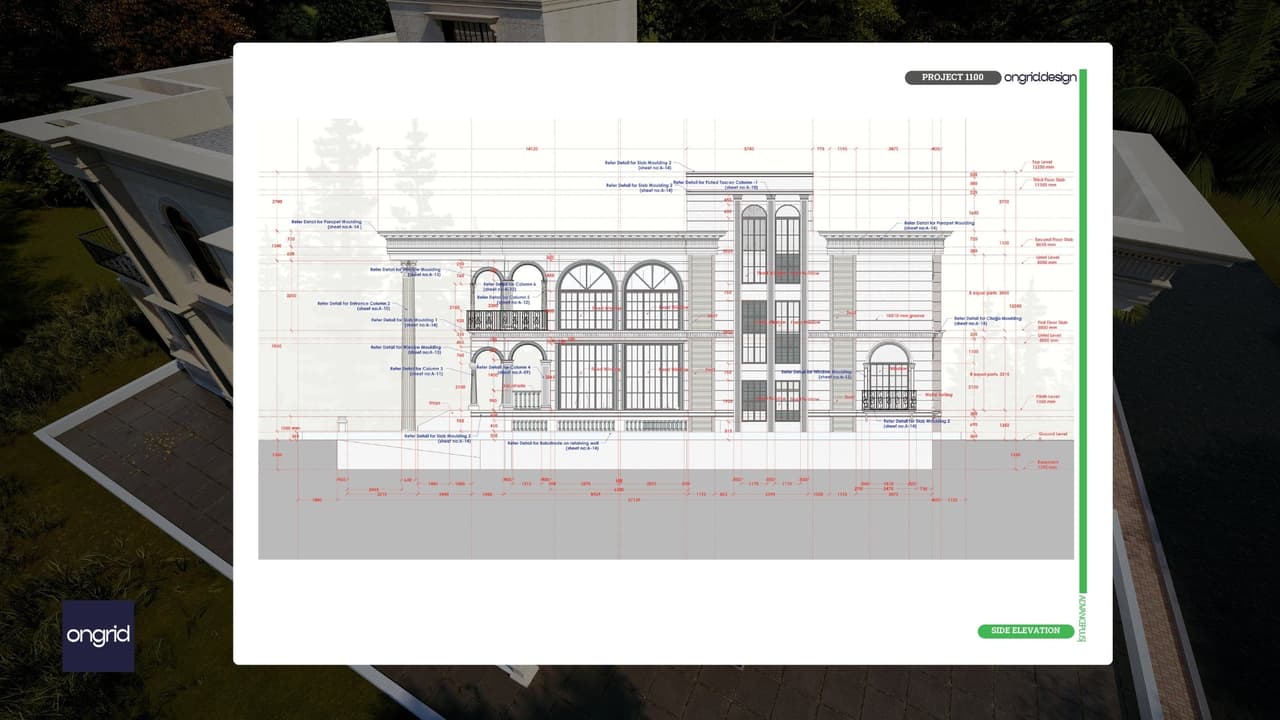Click the ongrid logo badge

click(x=98, y=635)
